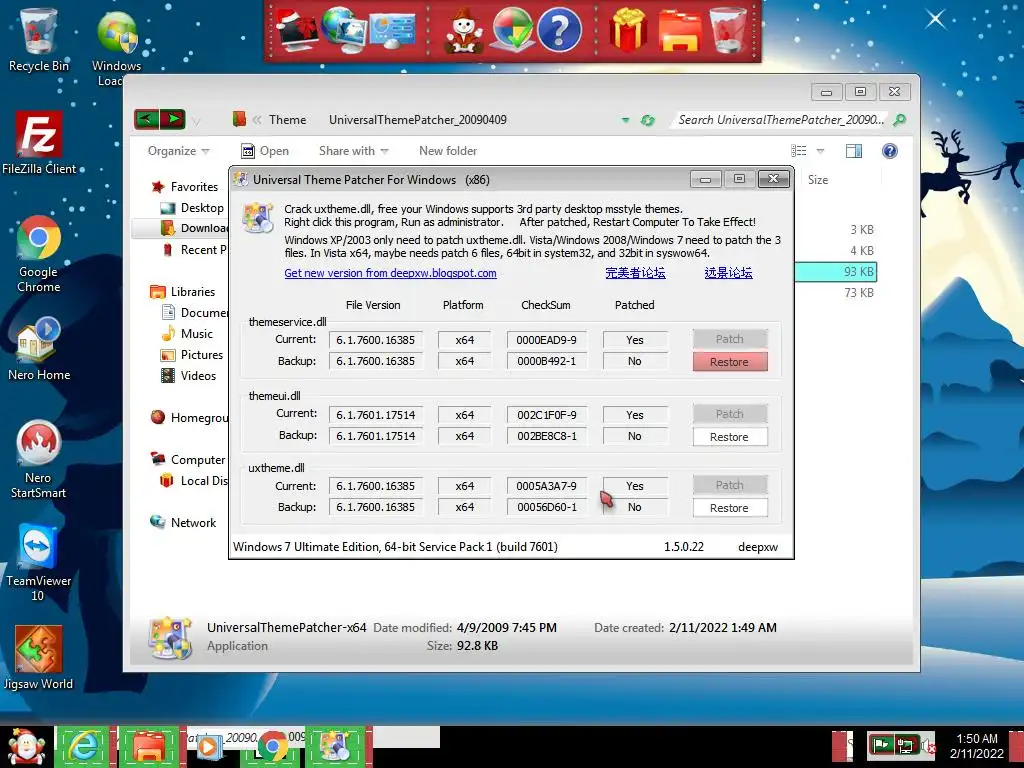Click the Santa-hat computer dock icon
1024x768 pixels.
(296, 30)
